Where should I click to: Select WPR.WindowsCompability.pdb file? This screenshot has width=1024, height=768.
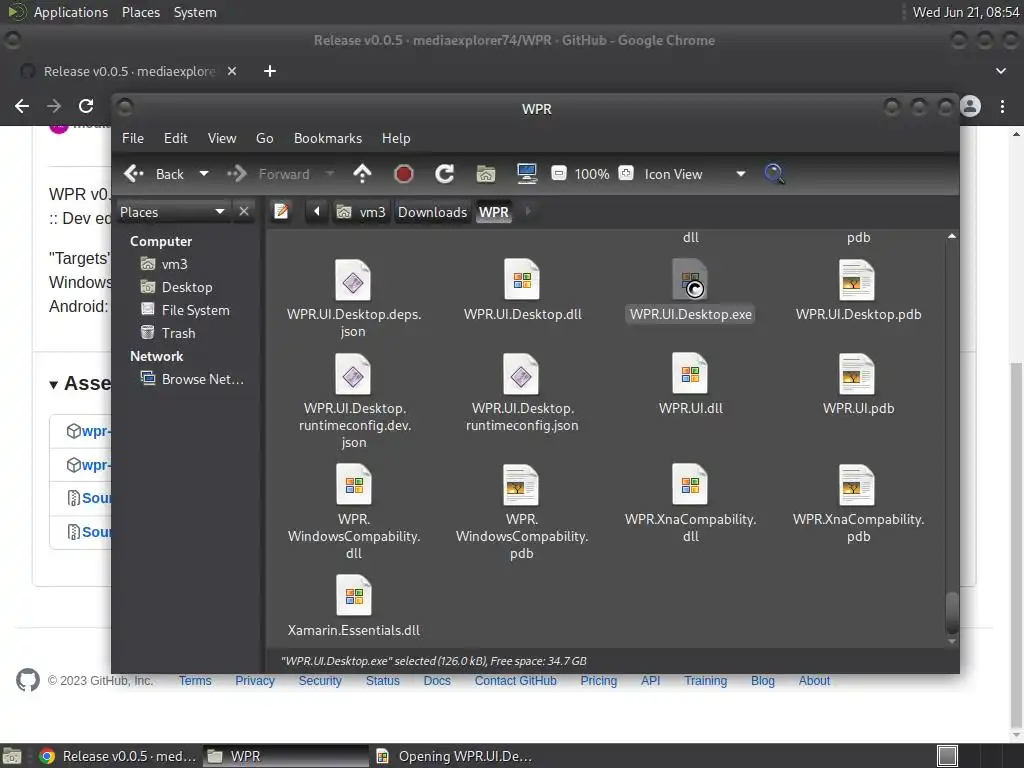click(522, 512)
